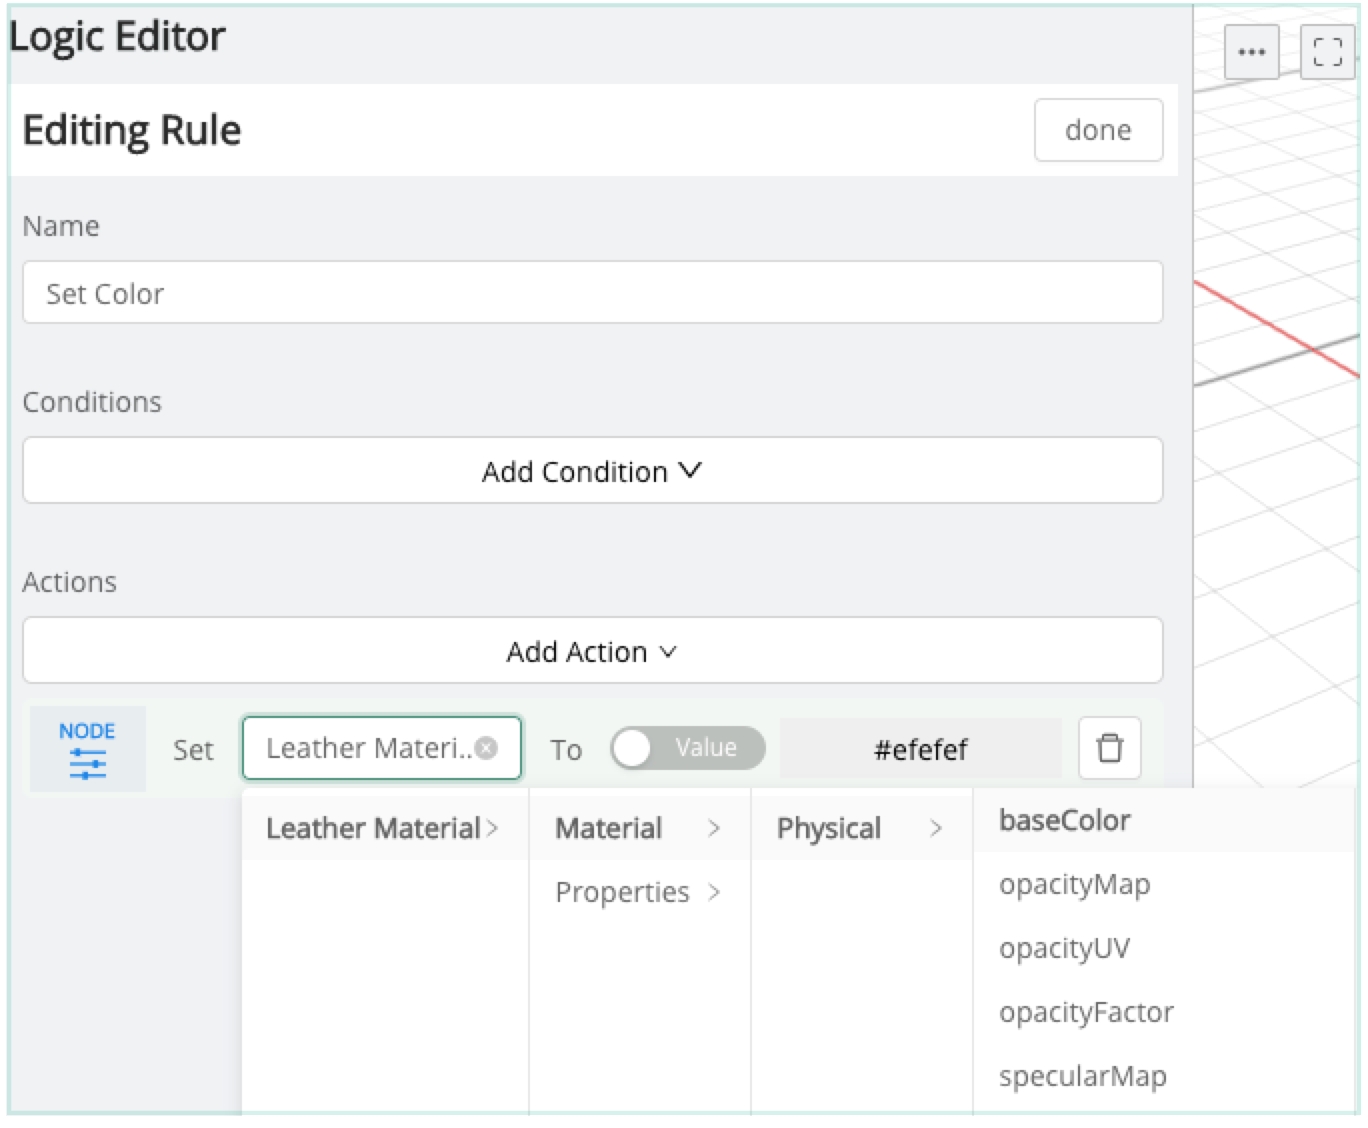Select Leather Material in the cascade menu
This screenshot has width=1368, height=1128.
pos(382,828)
